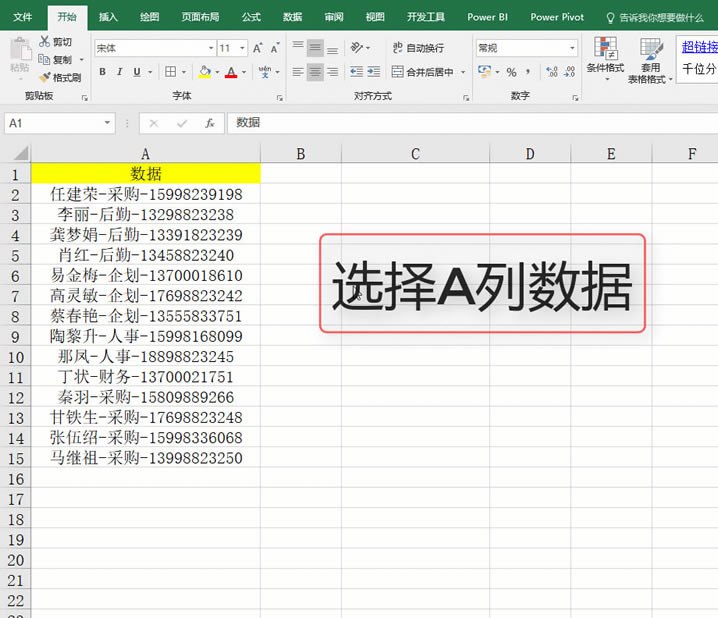Image resolution: width=718 pixels, height=618 pixels.
Task: Click the red font color button
Action: (230, 72)
